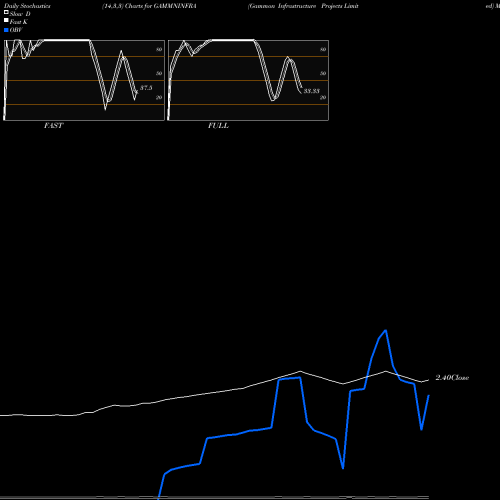Image resolution: width=500 pixels, height=500 pixels.
Task: Click the right end of the white close line
Action: click(x=429, y=380)
